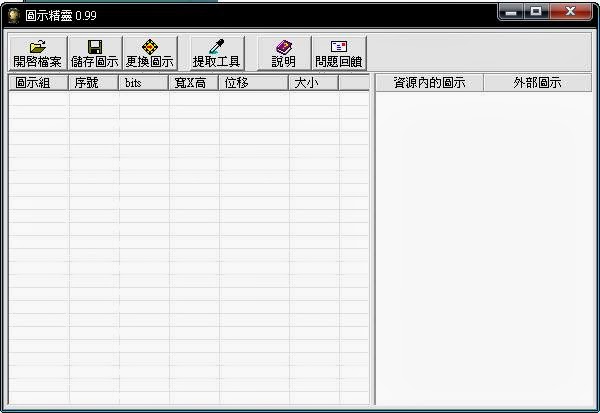Click 問題回饋 feedback button

point(339,53)
